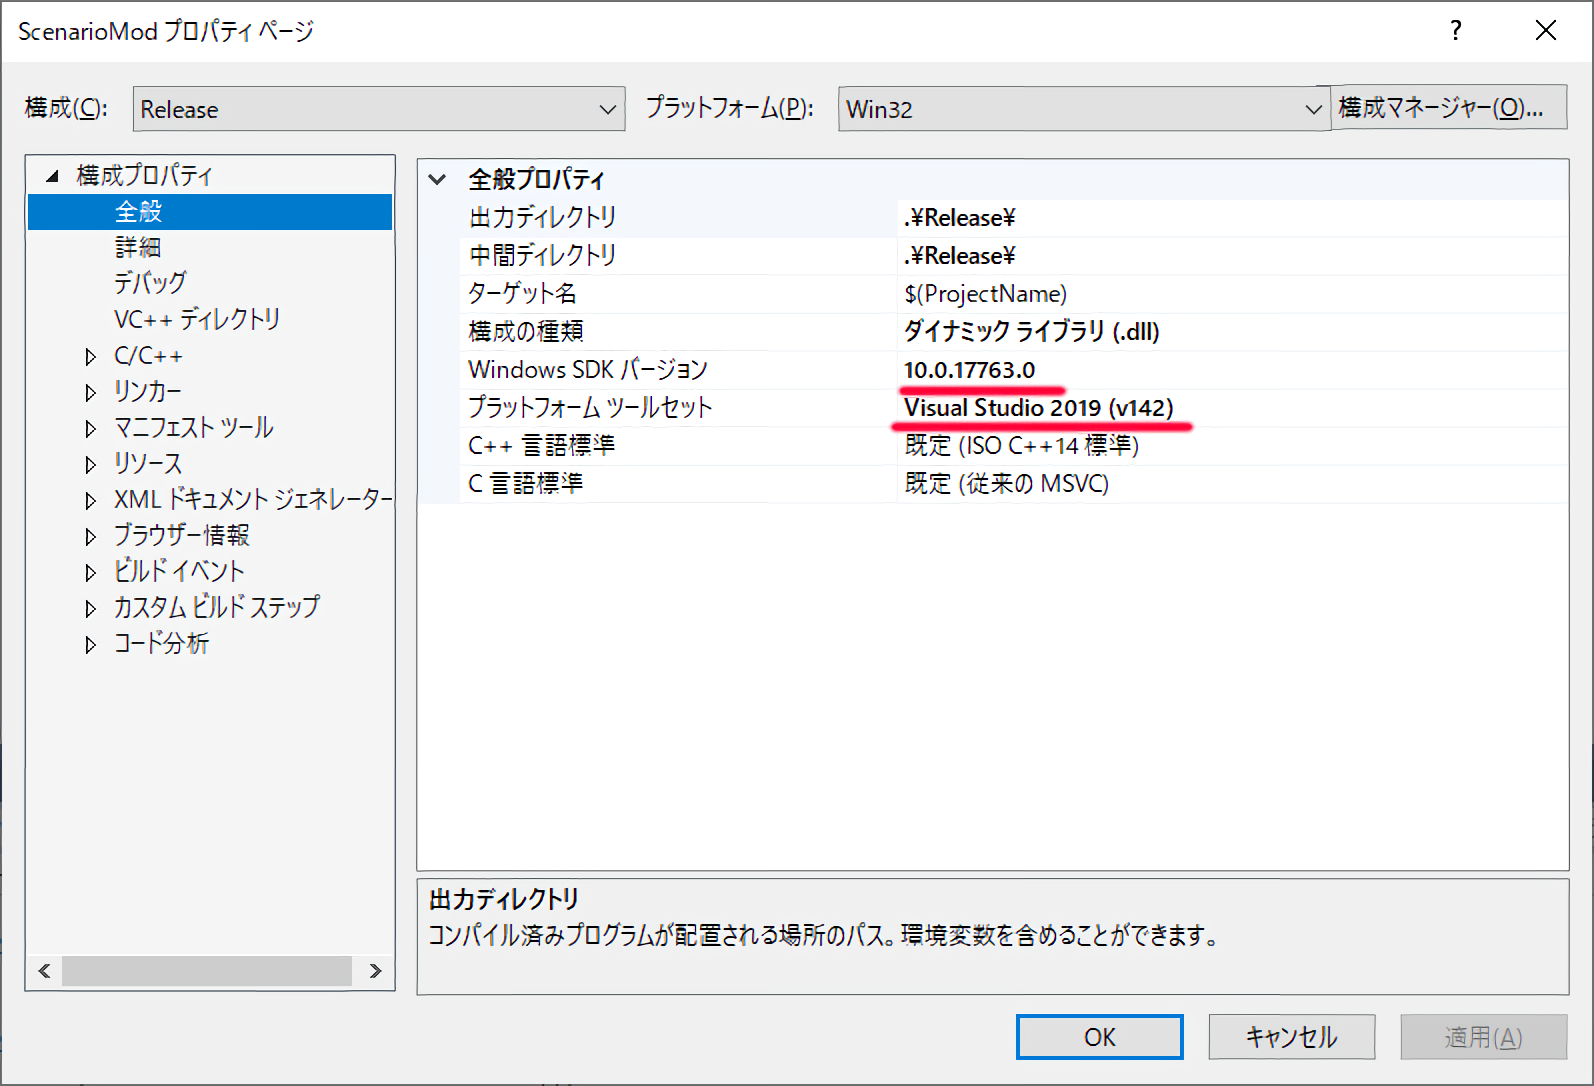
Task: Open 構成マネージャー button
Action: pos(1448,108)
